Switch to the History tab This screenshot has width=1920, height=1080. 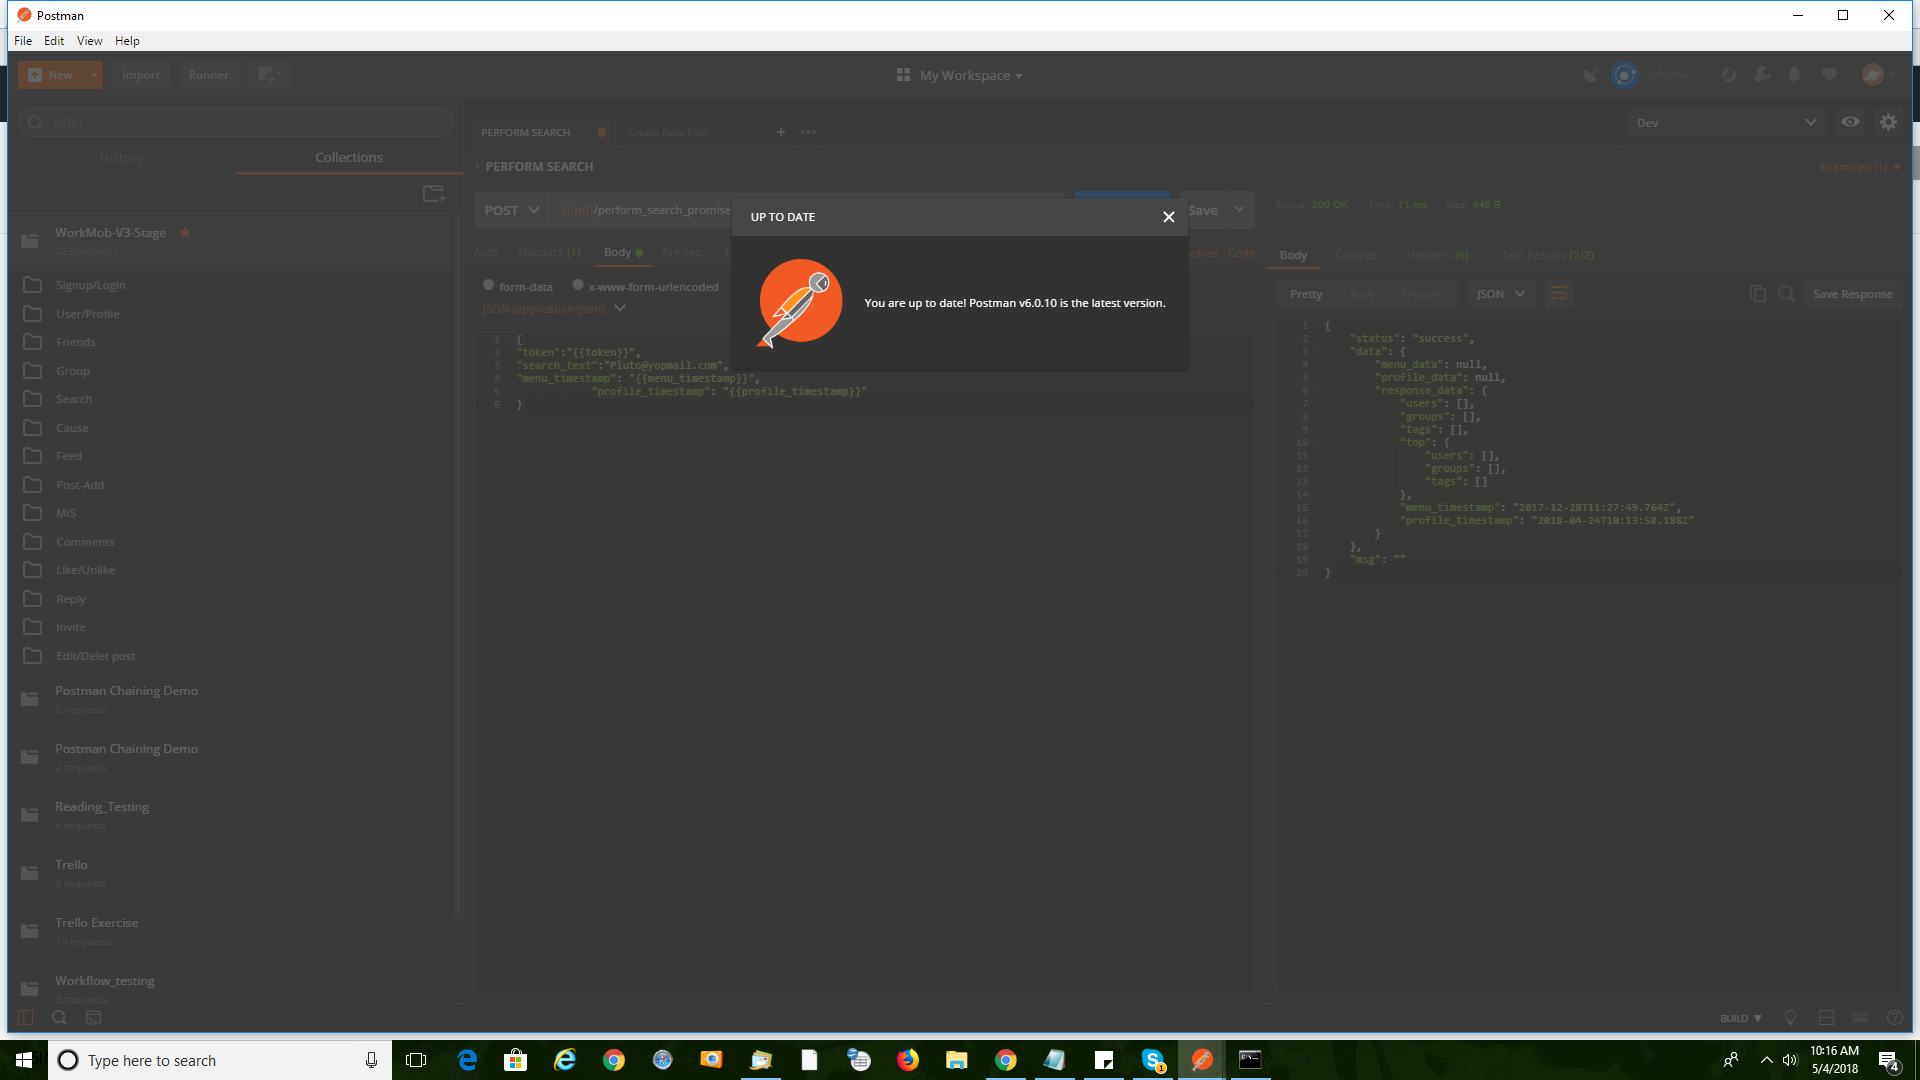122,157
